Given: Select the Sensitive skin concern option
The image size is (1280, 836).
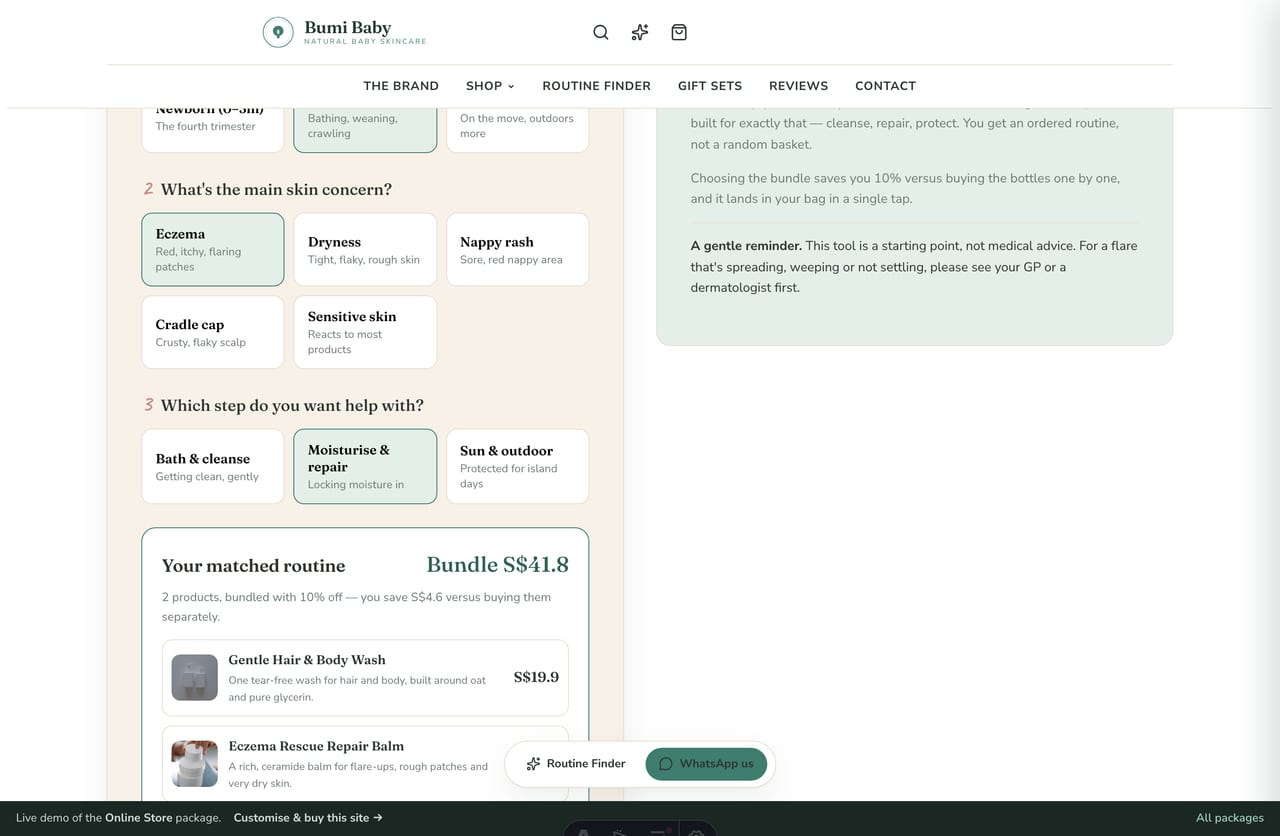Looking at the screenshot, I should click(365, 332).
